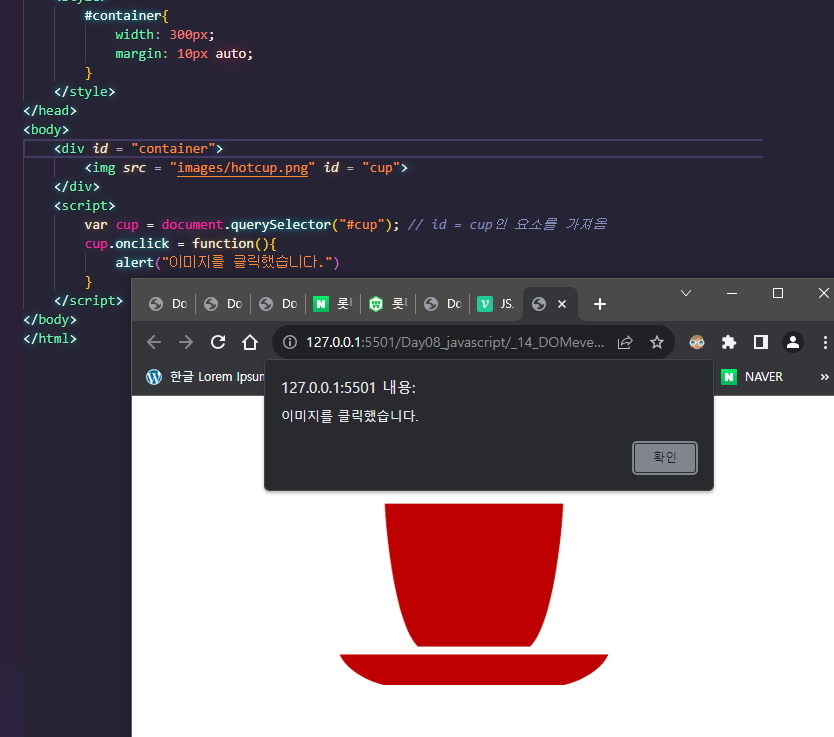Click the alert( code line in editor
The height and width of the screenshot is (737, 834).
227,262
